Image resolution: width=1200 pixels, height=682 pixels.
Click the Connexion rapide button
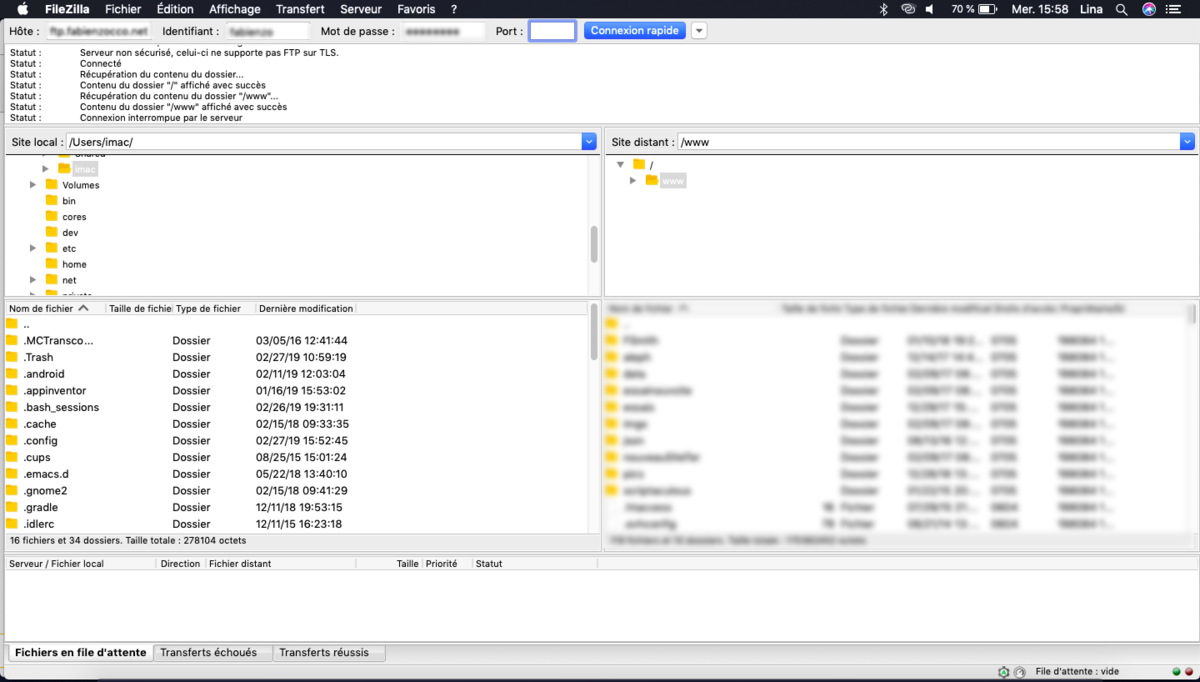point(635,31)
